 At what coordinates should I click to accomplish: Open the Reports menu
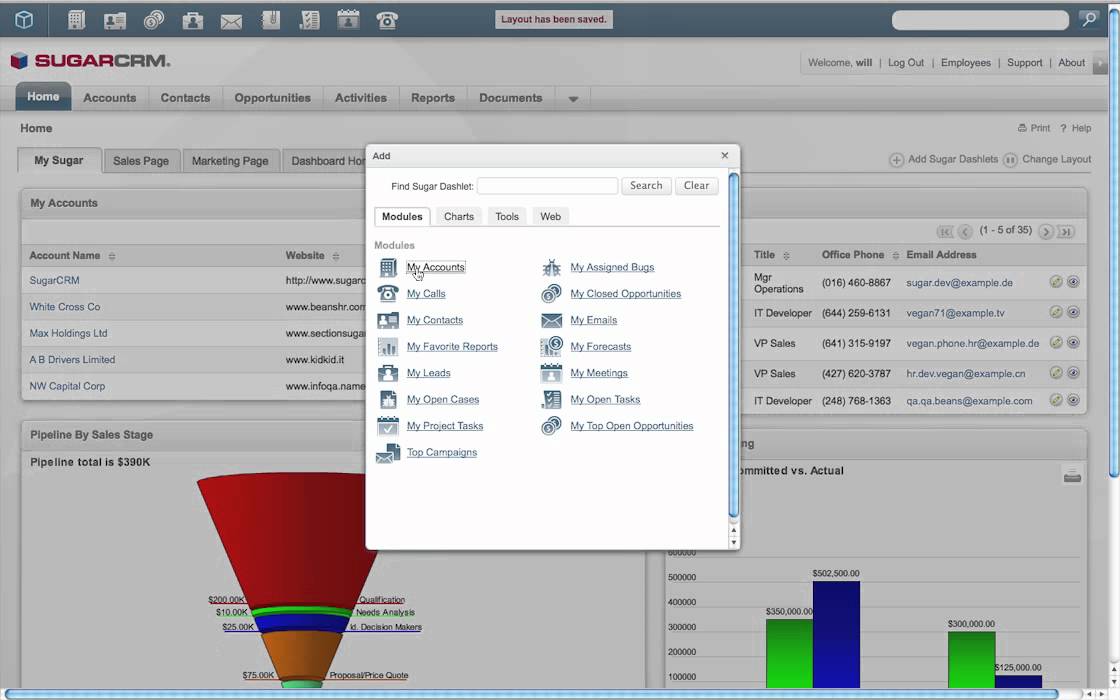(x=432, y=98)
